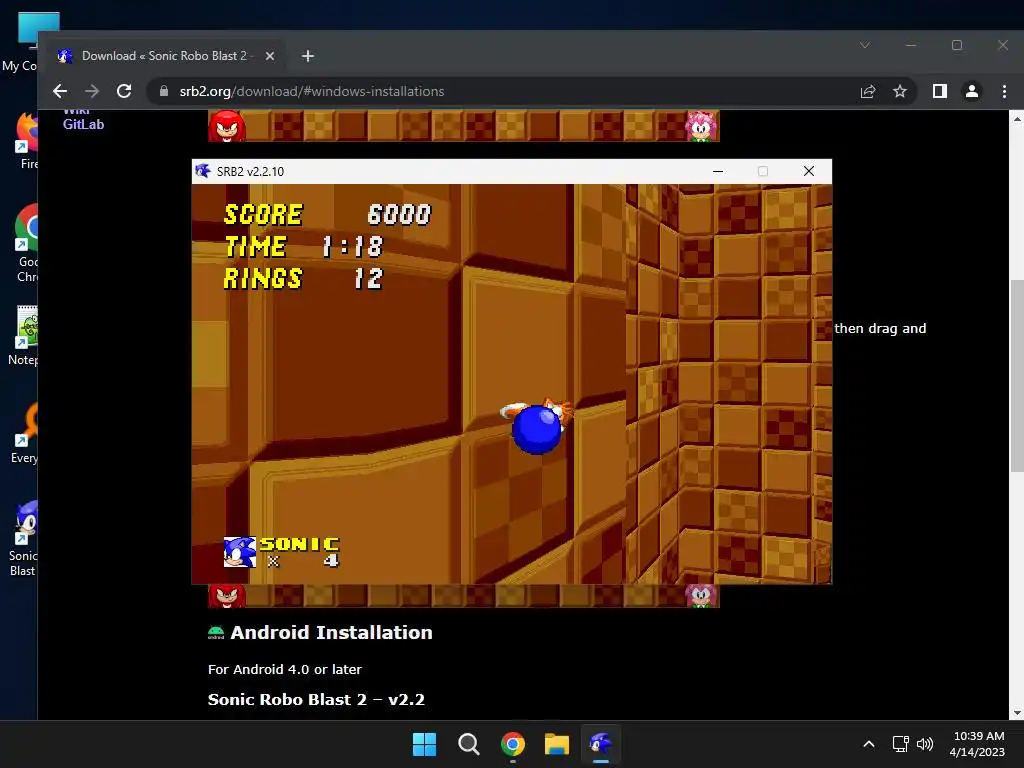Bookmark this page with the star icon
Image resolution: width=1024 pixels, height=768 pixels.
900,91
